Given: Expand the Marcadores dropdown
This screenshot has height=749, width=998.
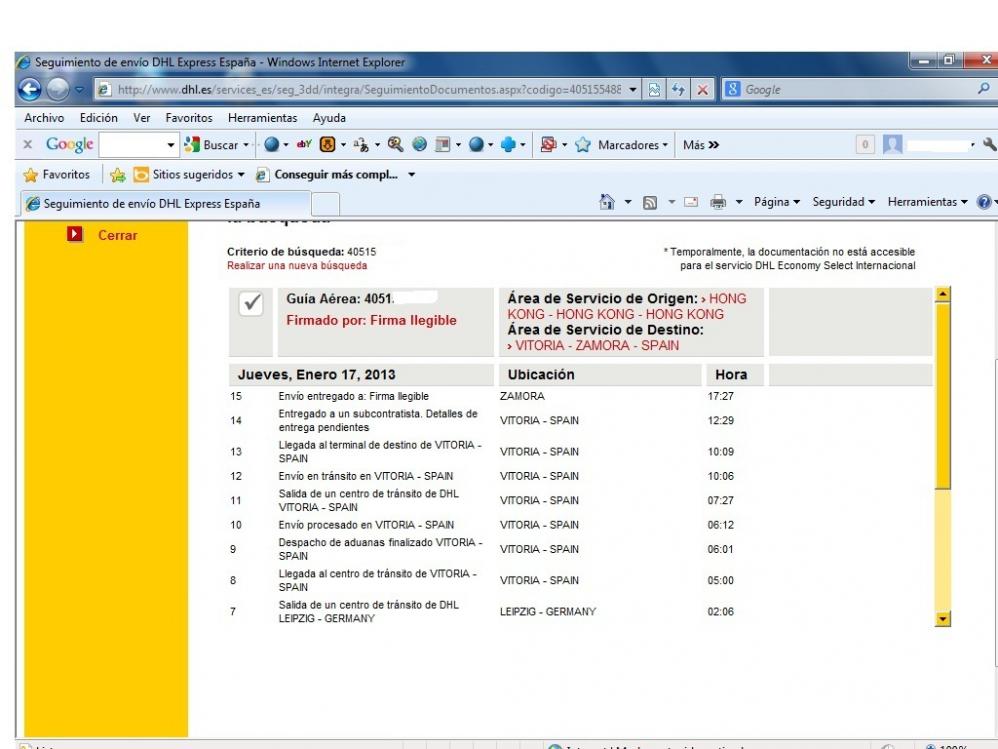Looking at the screenshot, I should (665, 145).
